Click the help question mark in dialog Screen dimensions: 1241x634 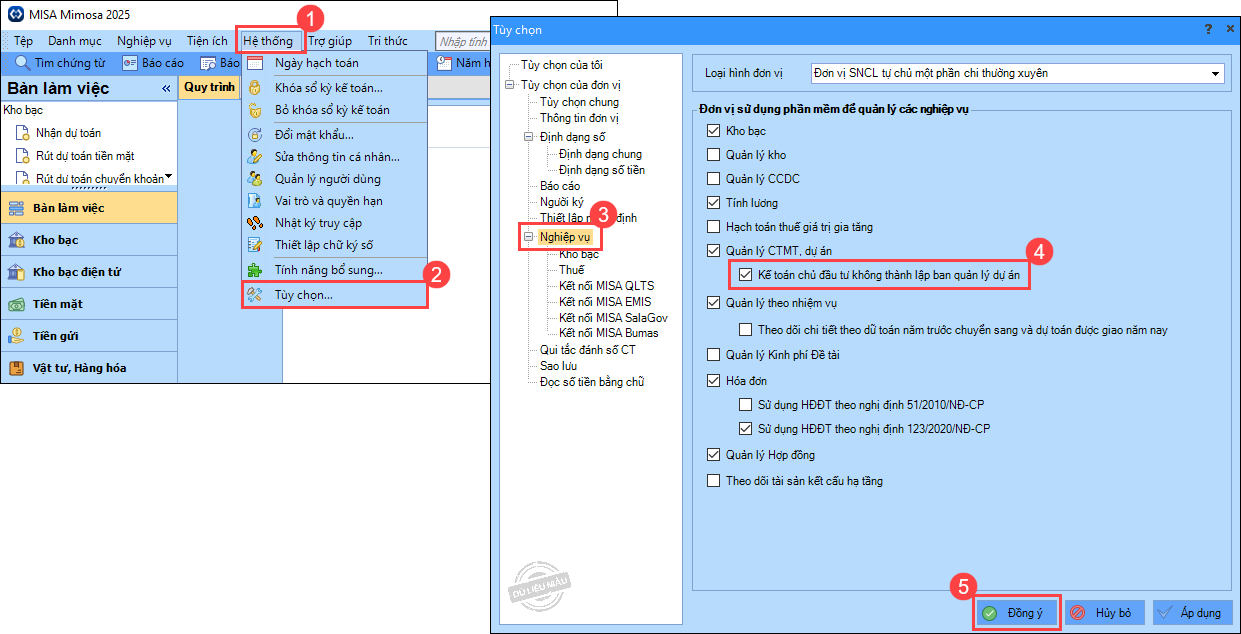[x=1208, y=29]
